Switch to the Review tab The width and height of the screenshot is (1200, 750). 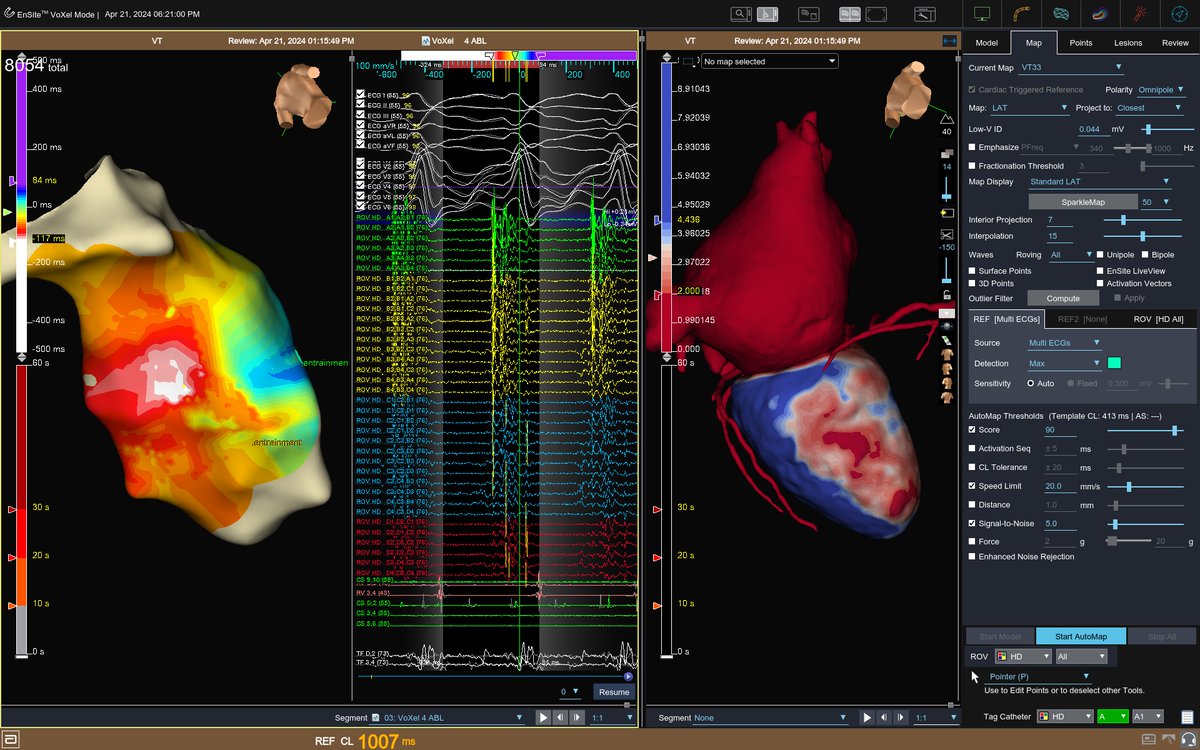[1175, 43]
